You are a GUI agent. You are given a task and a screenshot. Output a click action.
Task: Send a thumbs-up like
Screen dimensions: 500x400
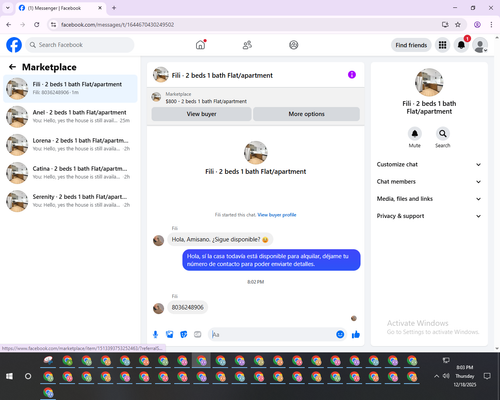(356, 334)
